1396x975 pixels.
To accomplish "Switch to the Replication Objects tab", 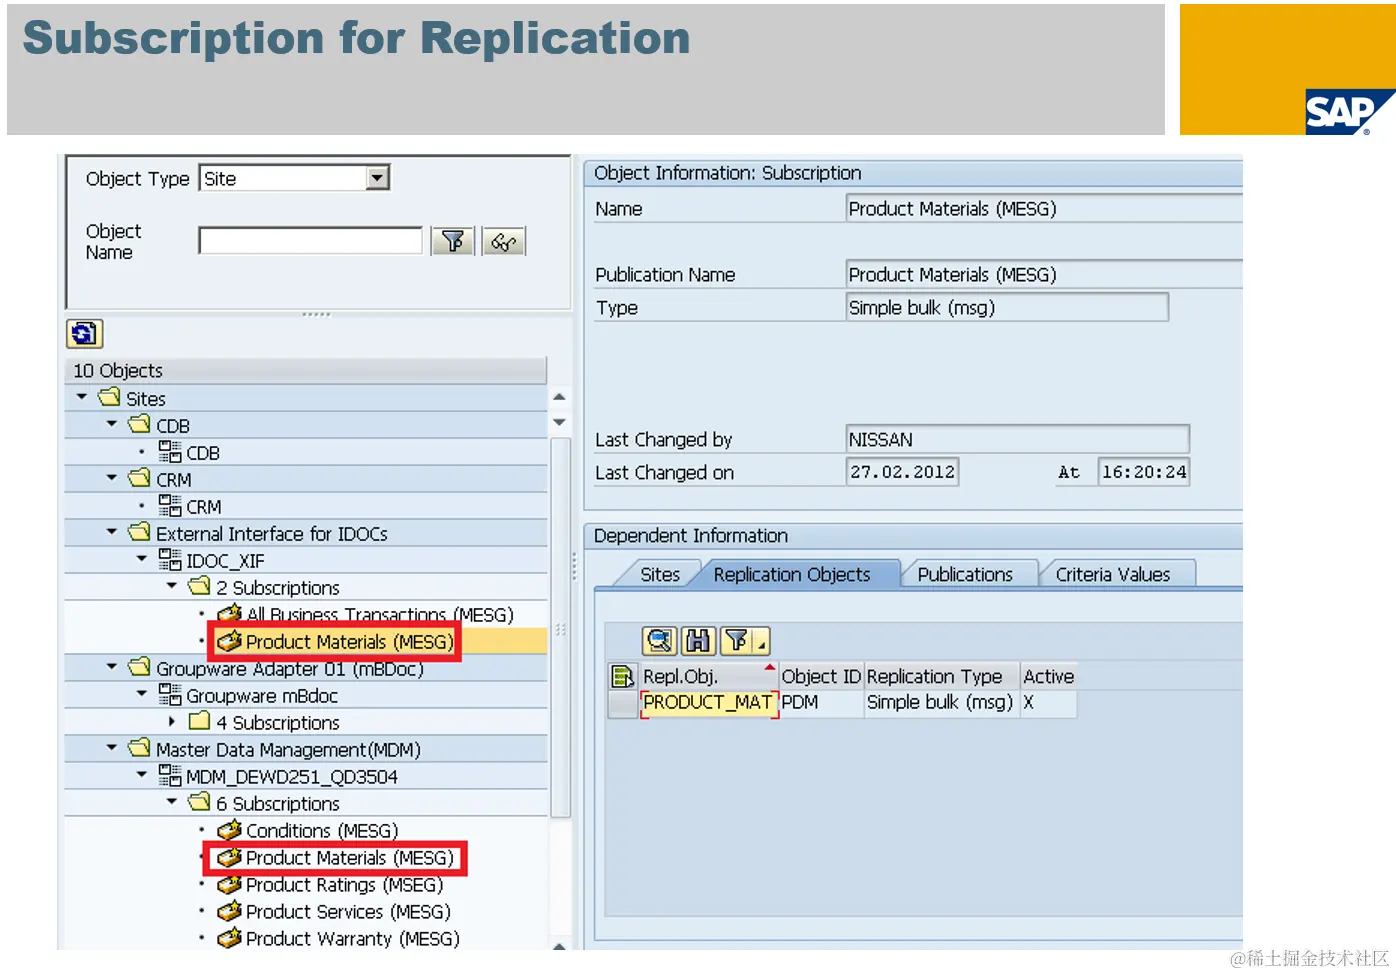I will pyautogui.click(x=792, y=574).
